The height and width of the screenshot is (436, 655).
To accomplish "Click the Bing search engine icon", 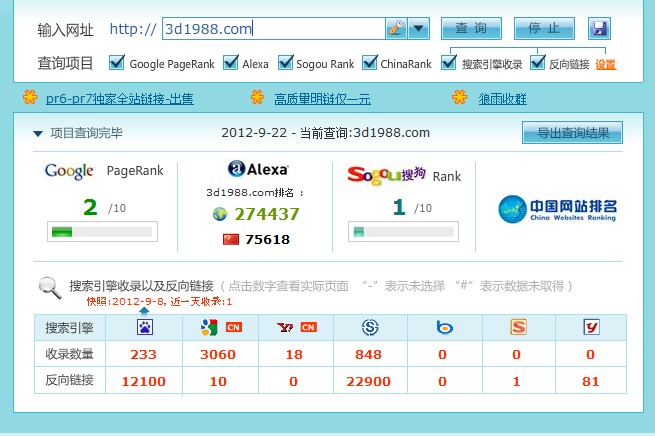I will [444, 327].
